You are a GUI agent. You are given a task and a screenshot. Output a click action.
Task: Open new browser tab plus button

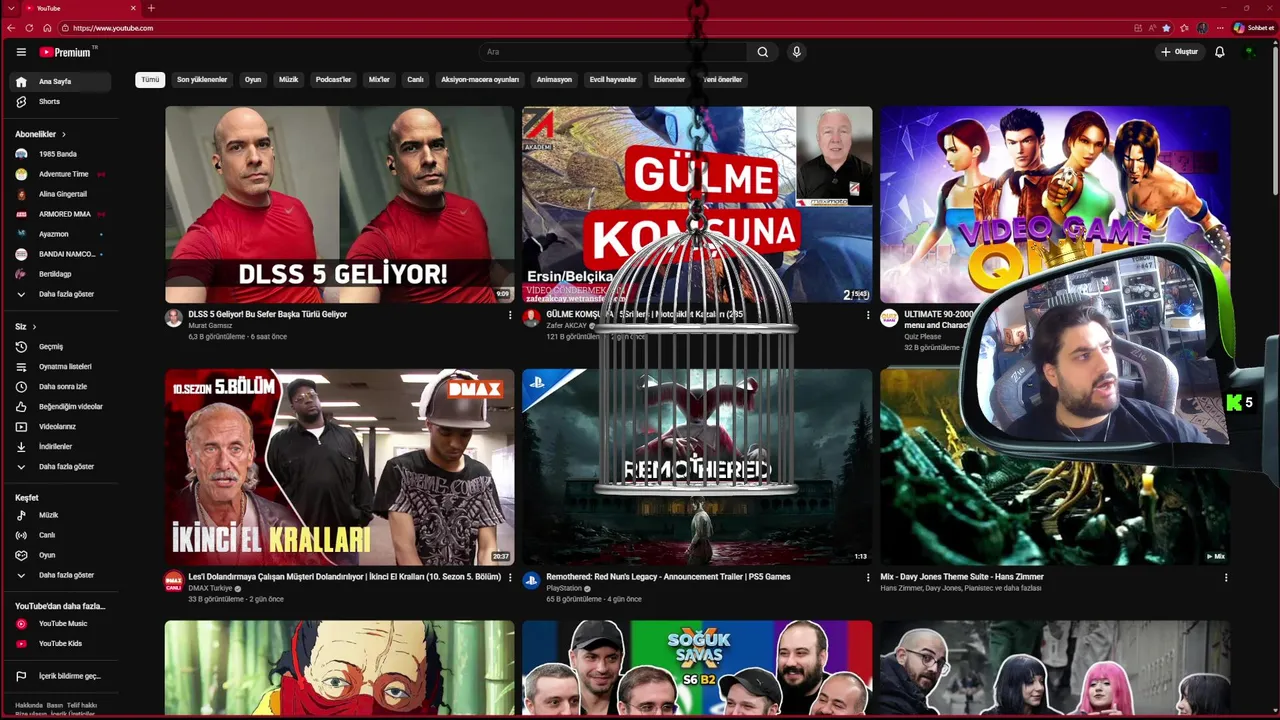[x=151, y=8]
